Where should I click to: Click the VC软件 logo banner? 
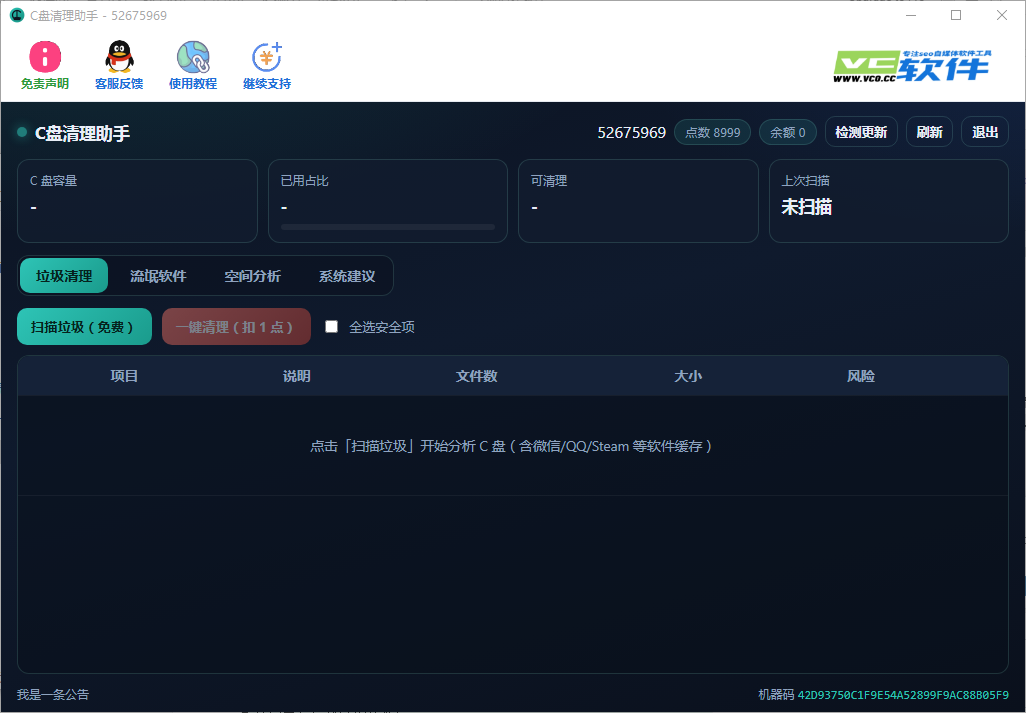(911, 67)
